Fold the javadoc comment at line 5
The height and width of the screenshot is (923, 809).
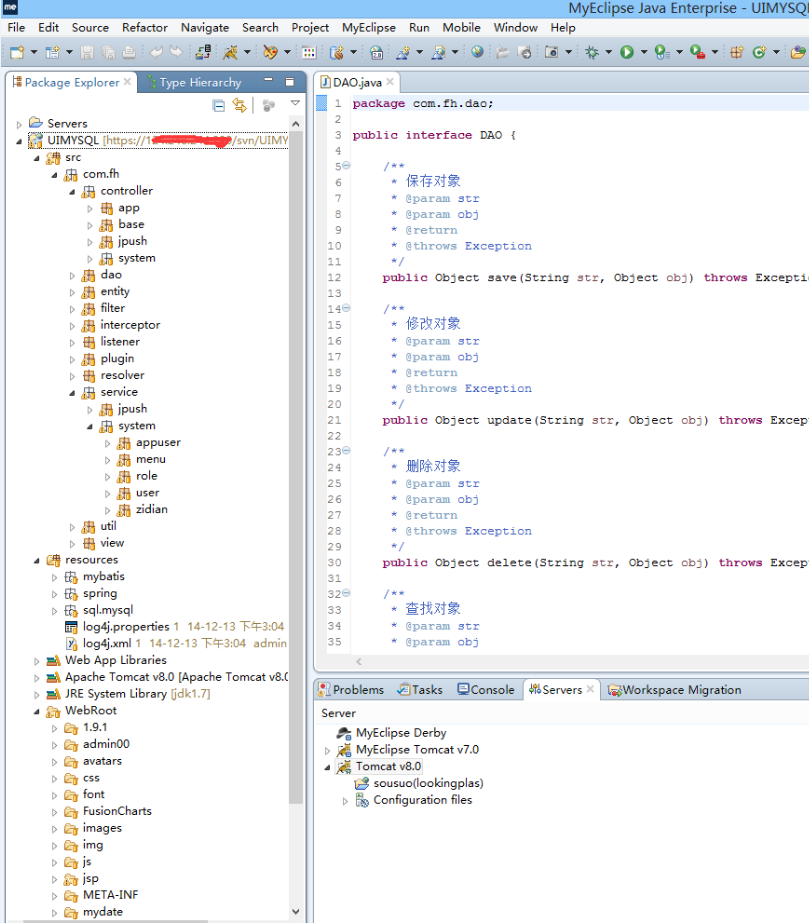[347, 165]
